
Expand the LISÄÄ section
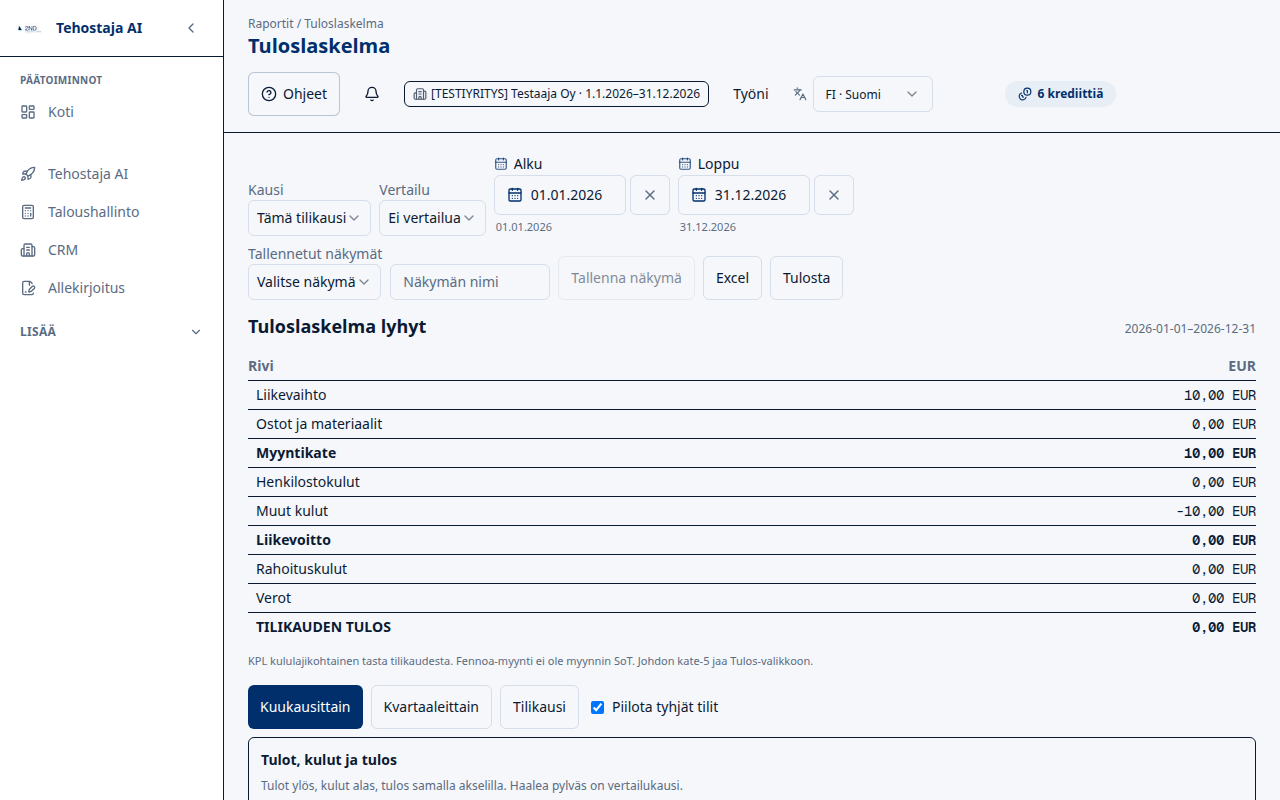click(x=111, y=332)
